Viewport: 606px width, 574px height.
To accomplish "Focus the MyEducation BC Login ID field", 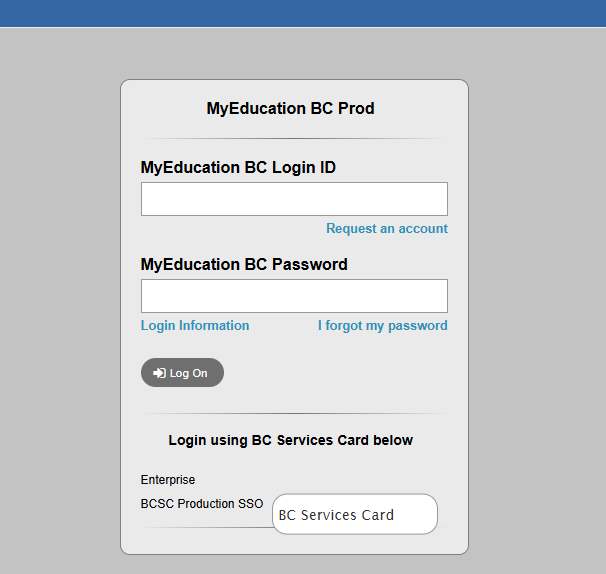I will (x=294, y=199).
